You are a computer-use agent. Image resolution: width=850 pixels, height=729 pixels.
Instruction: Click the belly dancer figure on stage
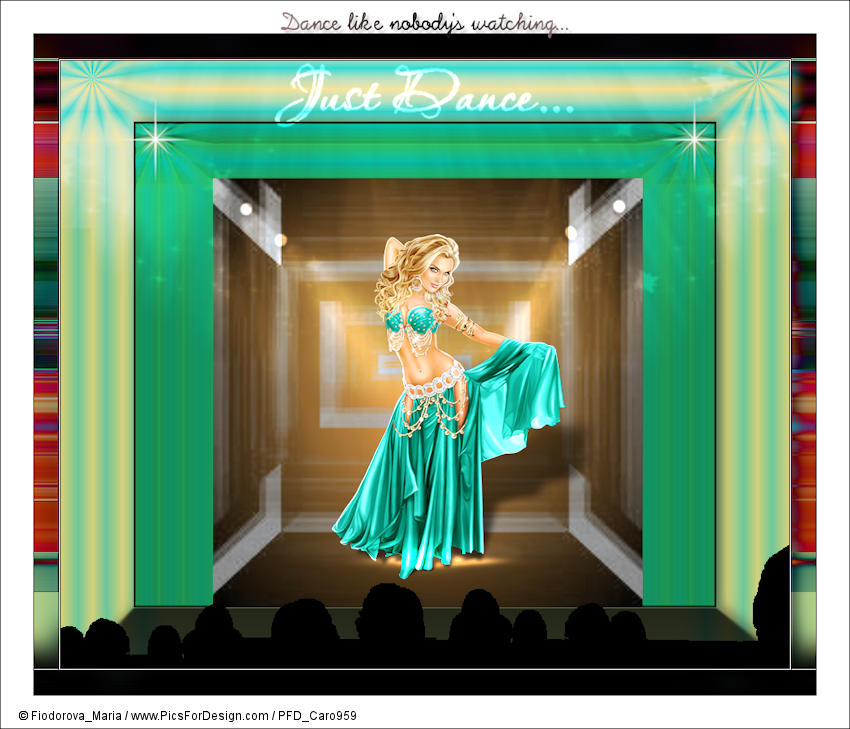coord(449,407)
